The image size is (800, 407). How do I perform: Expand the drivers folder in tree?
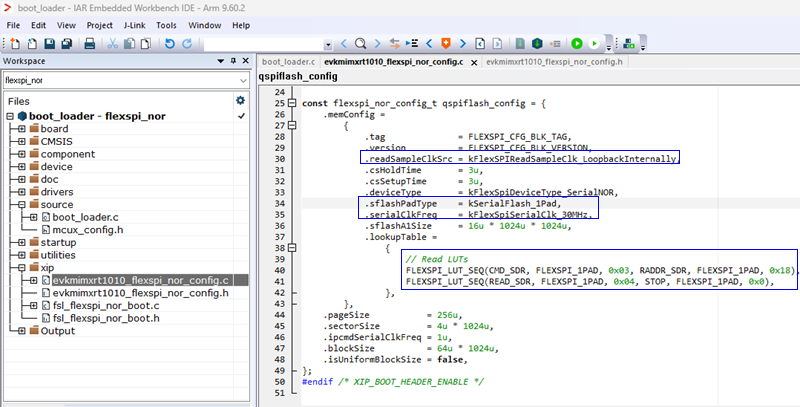(x=21, y=192)
